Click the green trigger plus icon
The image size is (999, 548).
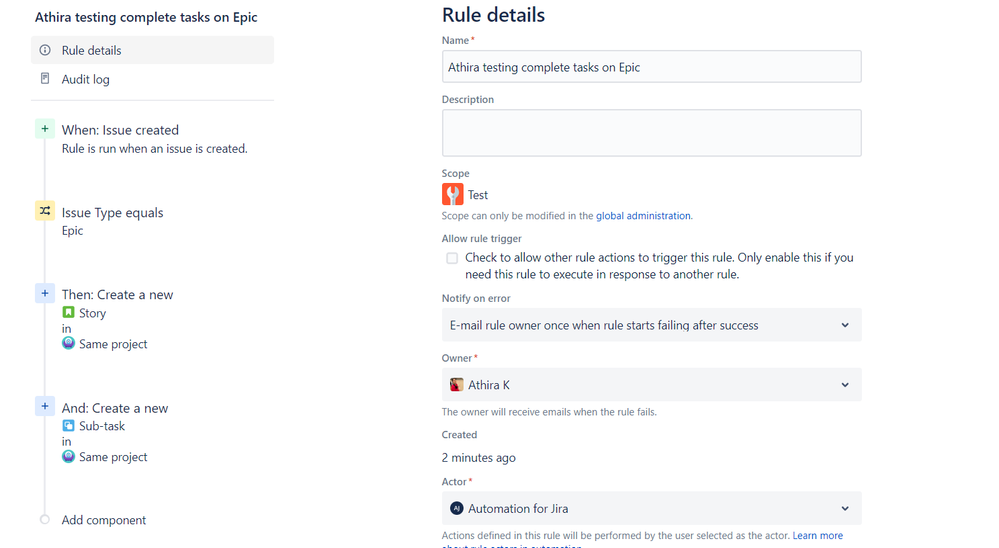coord(45,129)
